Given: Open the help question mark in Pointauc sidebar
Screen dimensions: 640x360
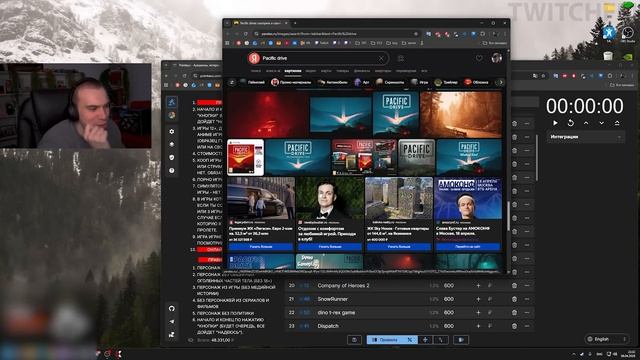Looking at the screenshot, I should coord(172,170).
